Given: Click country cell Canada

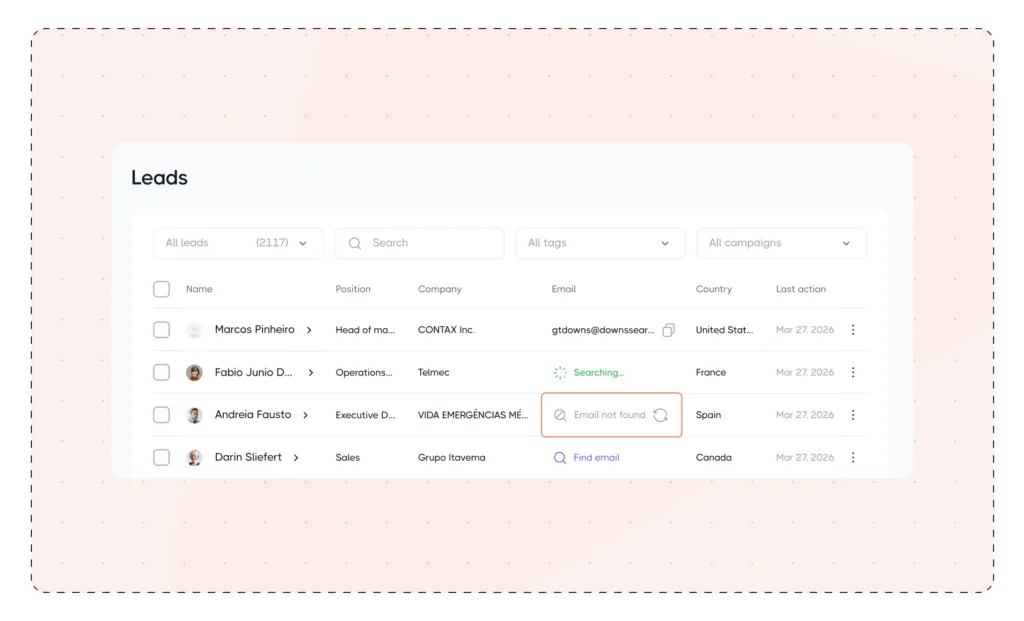Looking at the screenshot, I should (713, 458).
